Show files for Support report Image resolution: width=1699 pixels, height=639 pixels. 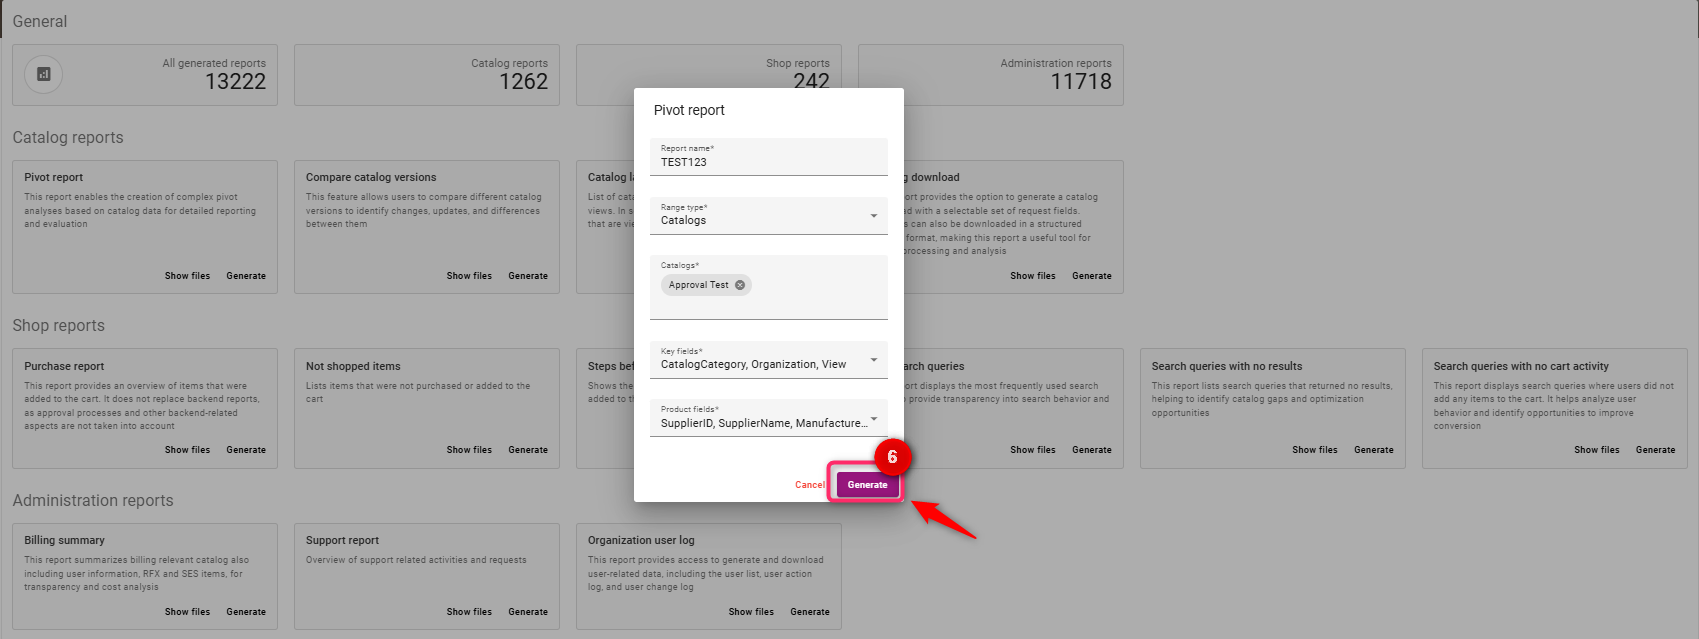pyautogui.click(x=469, y=612)
